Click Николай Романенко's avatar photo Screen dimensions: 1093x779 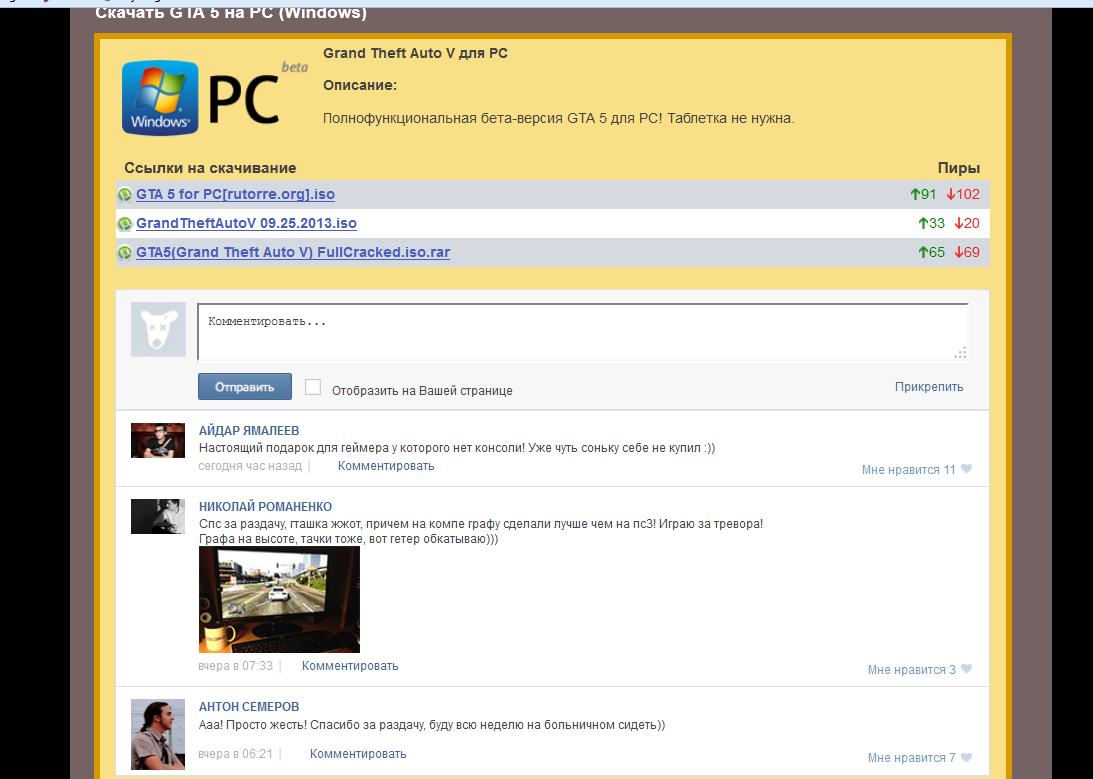tap(158, 516)
